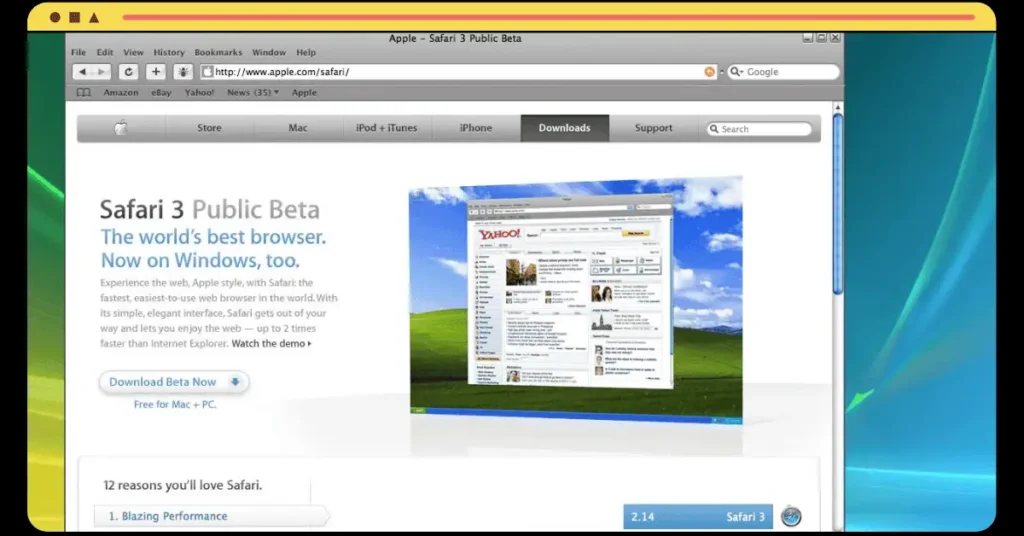Click the Safari forward arrow button
The image size is (1024, 536).
pos(101,72)
